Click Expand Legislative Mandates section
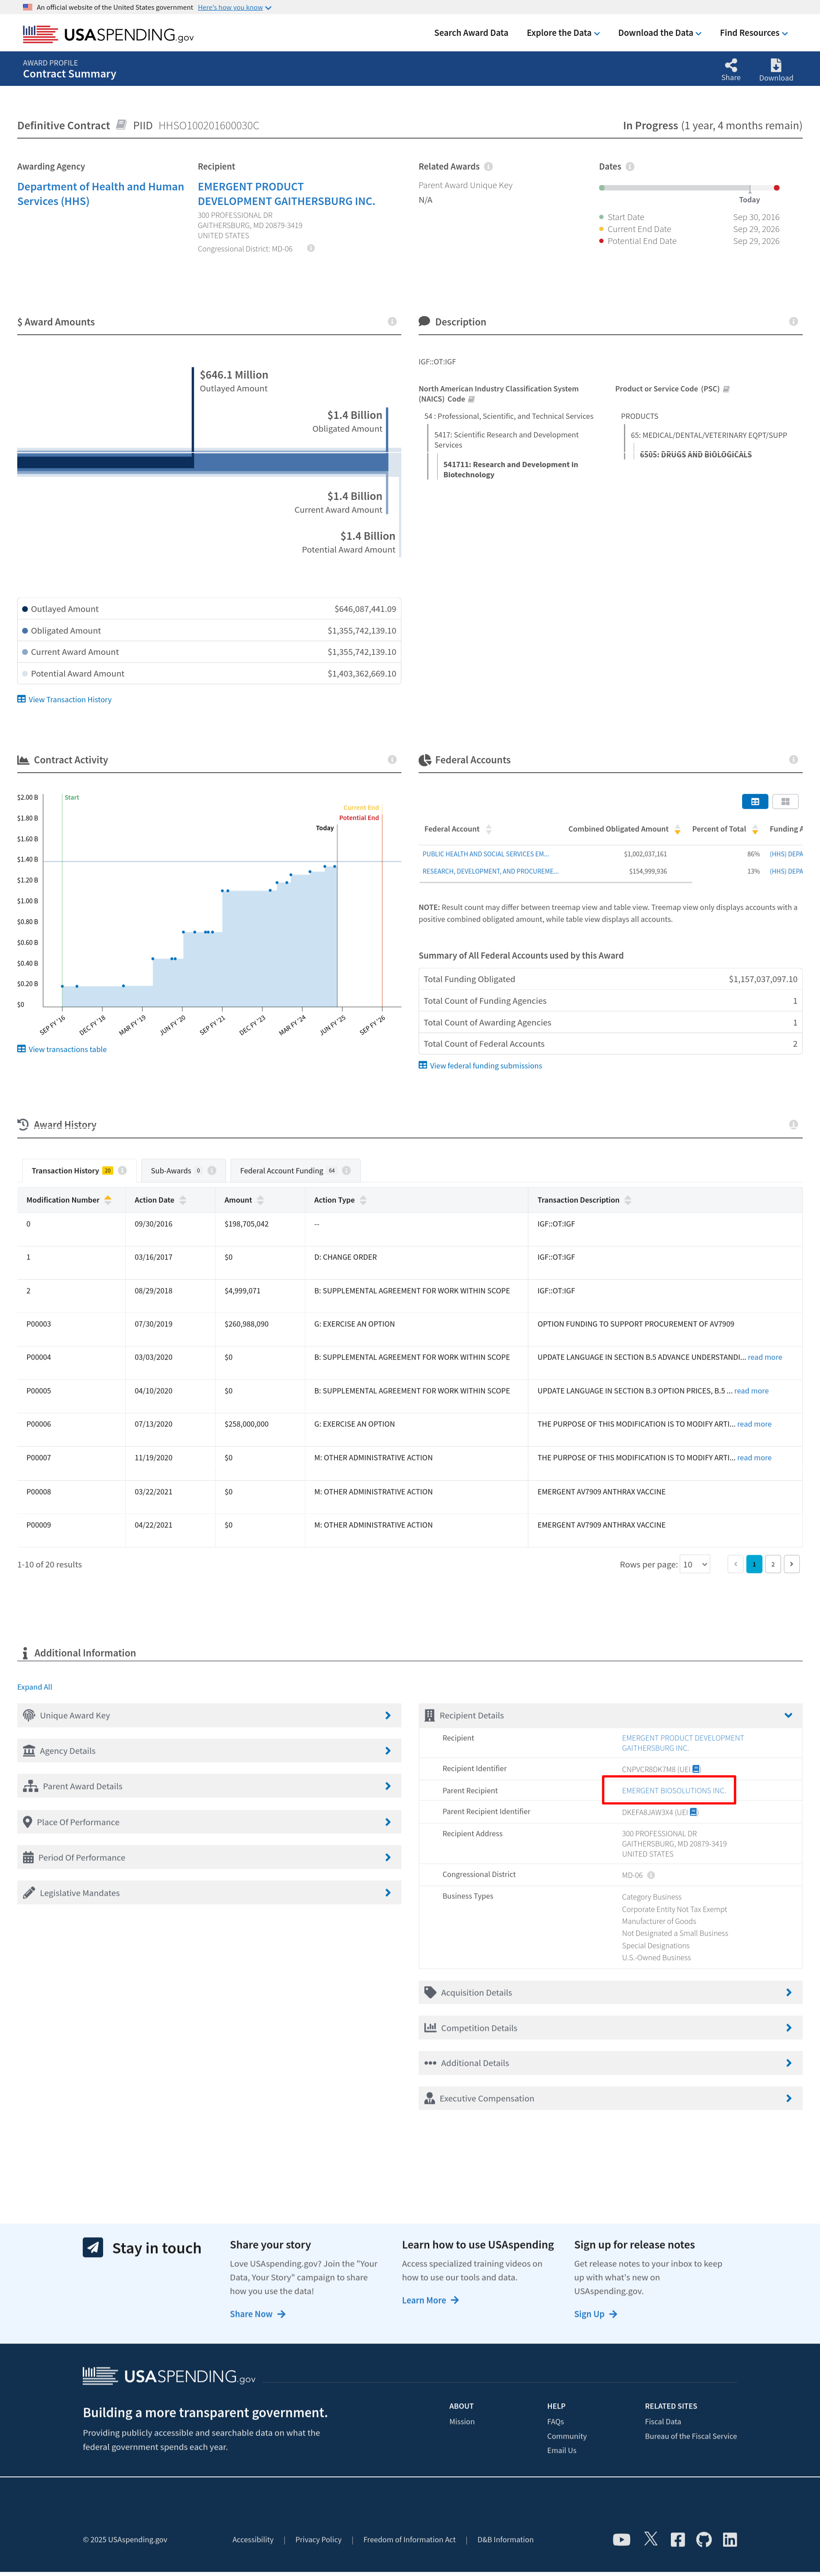The height and width of the screenshot is (2576, 820). [209, 1893]
